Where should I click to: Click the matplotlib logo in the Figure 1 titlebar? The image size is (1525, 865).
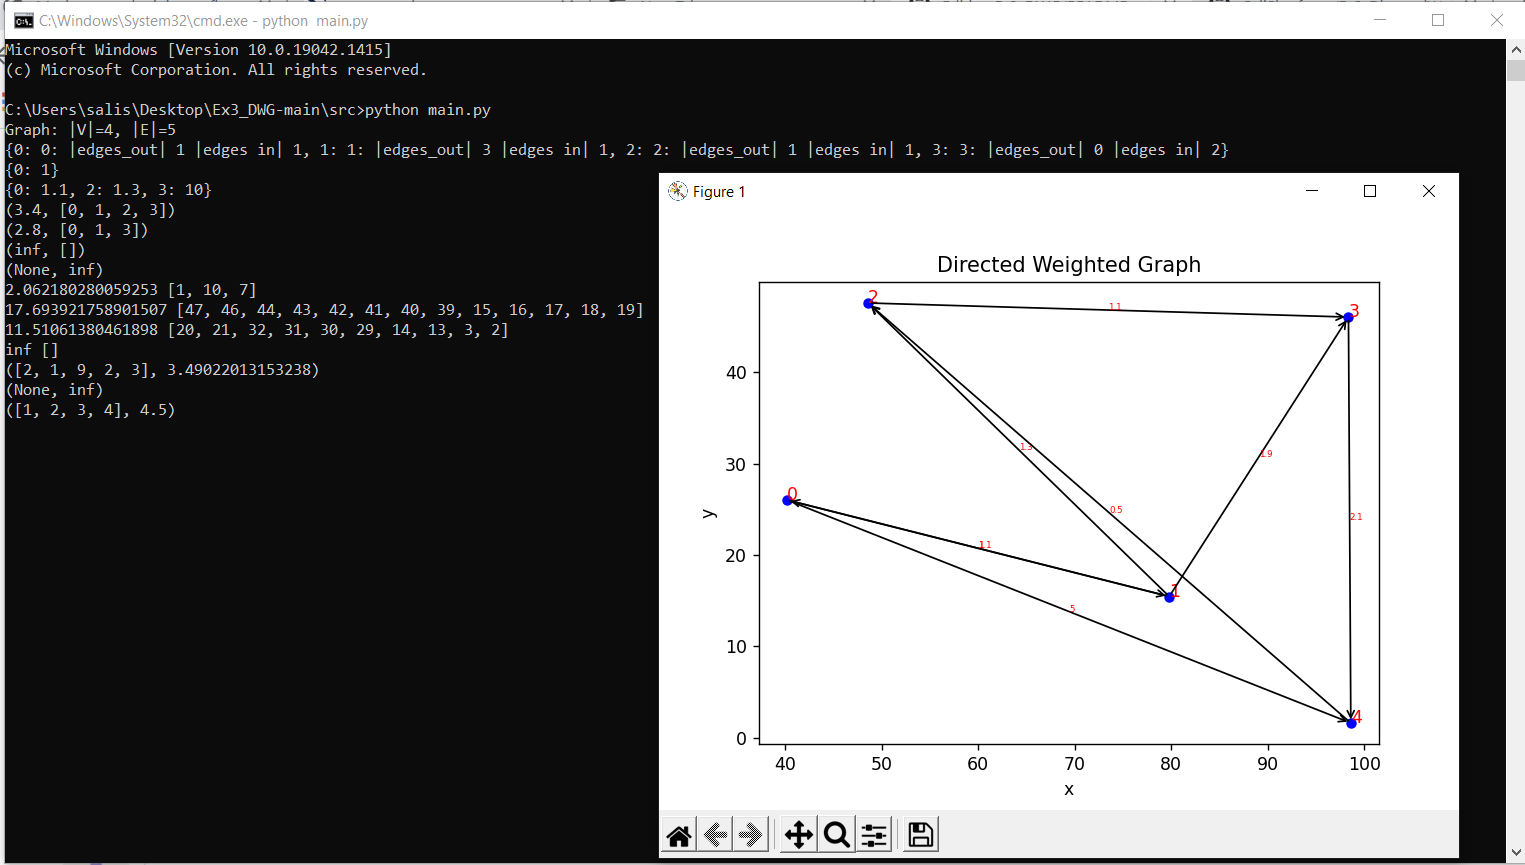[x=676, y=191]
